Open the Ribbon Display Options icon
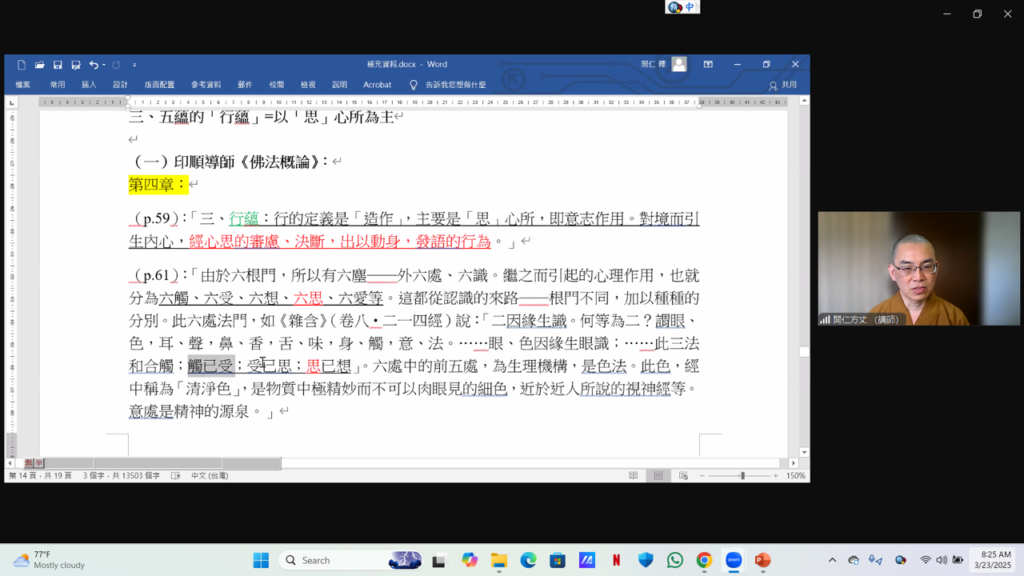Viewport: 1024px width, 576px height. (x=708, y=65)
